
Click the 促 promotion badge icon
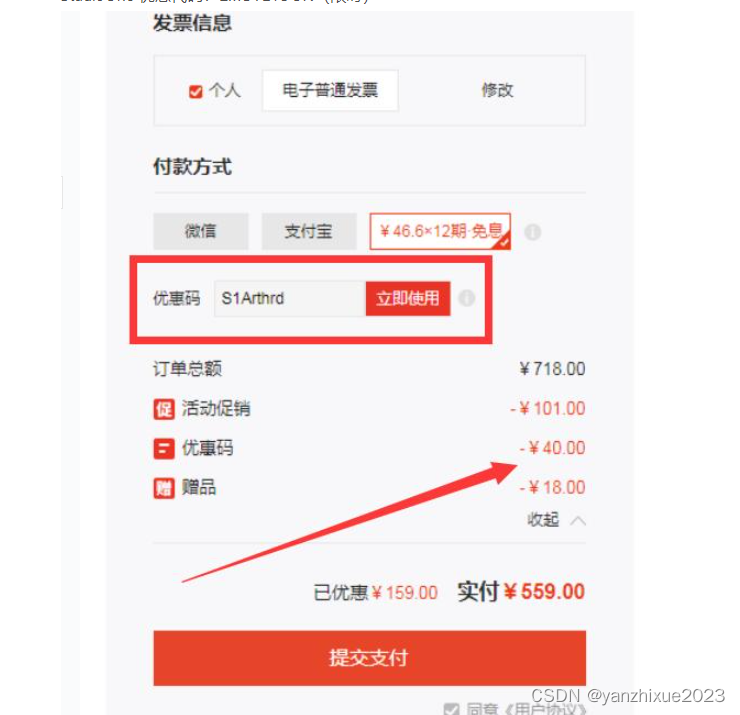coord(164,409)
